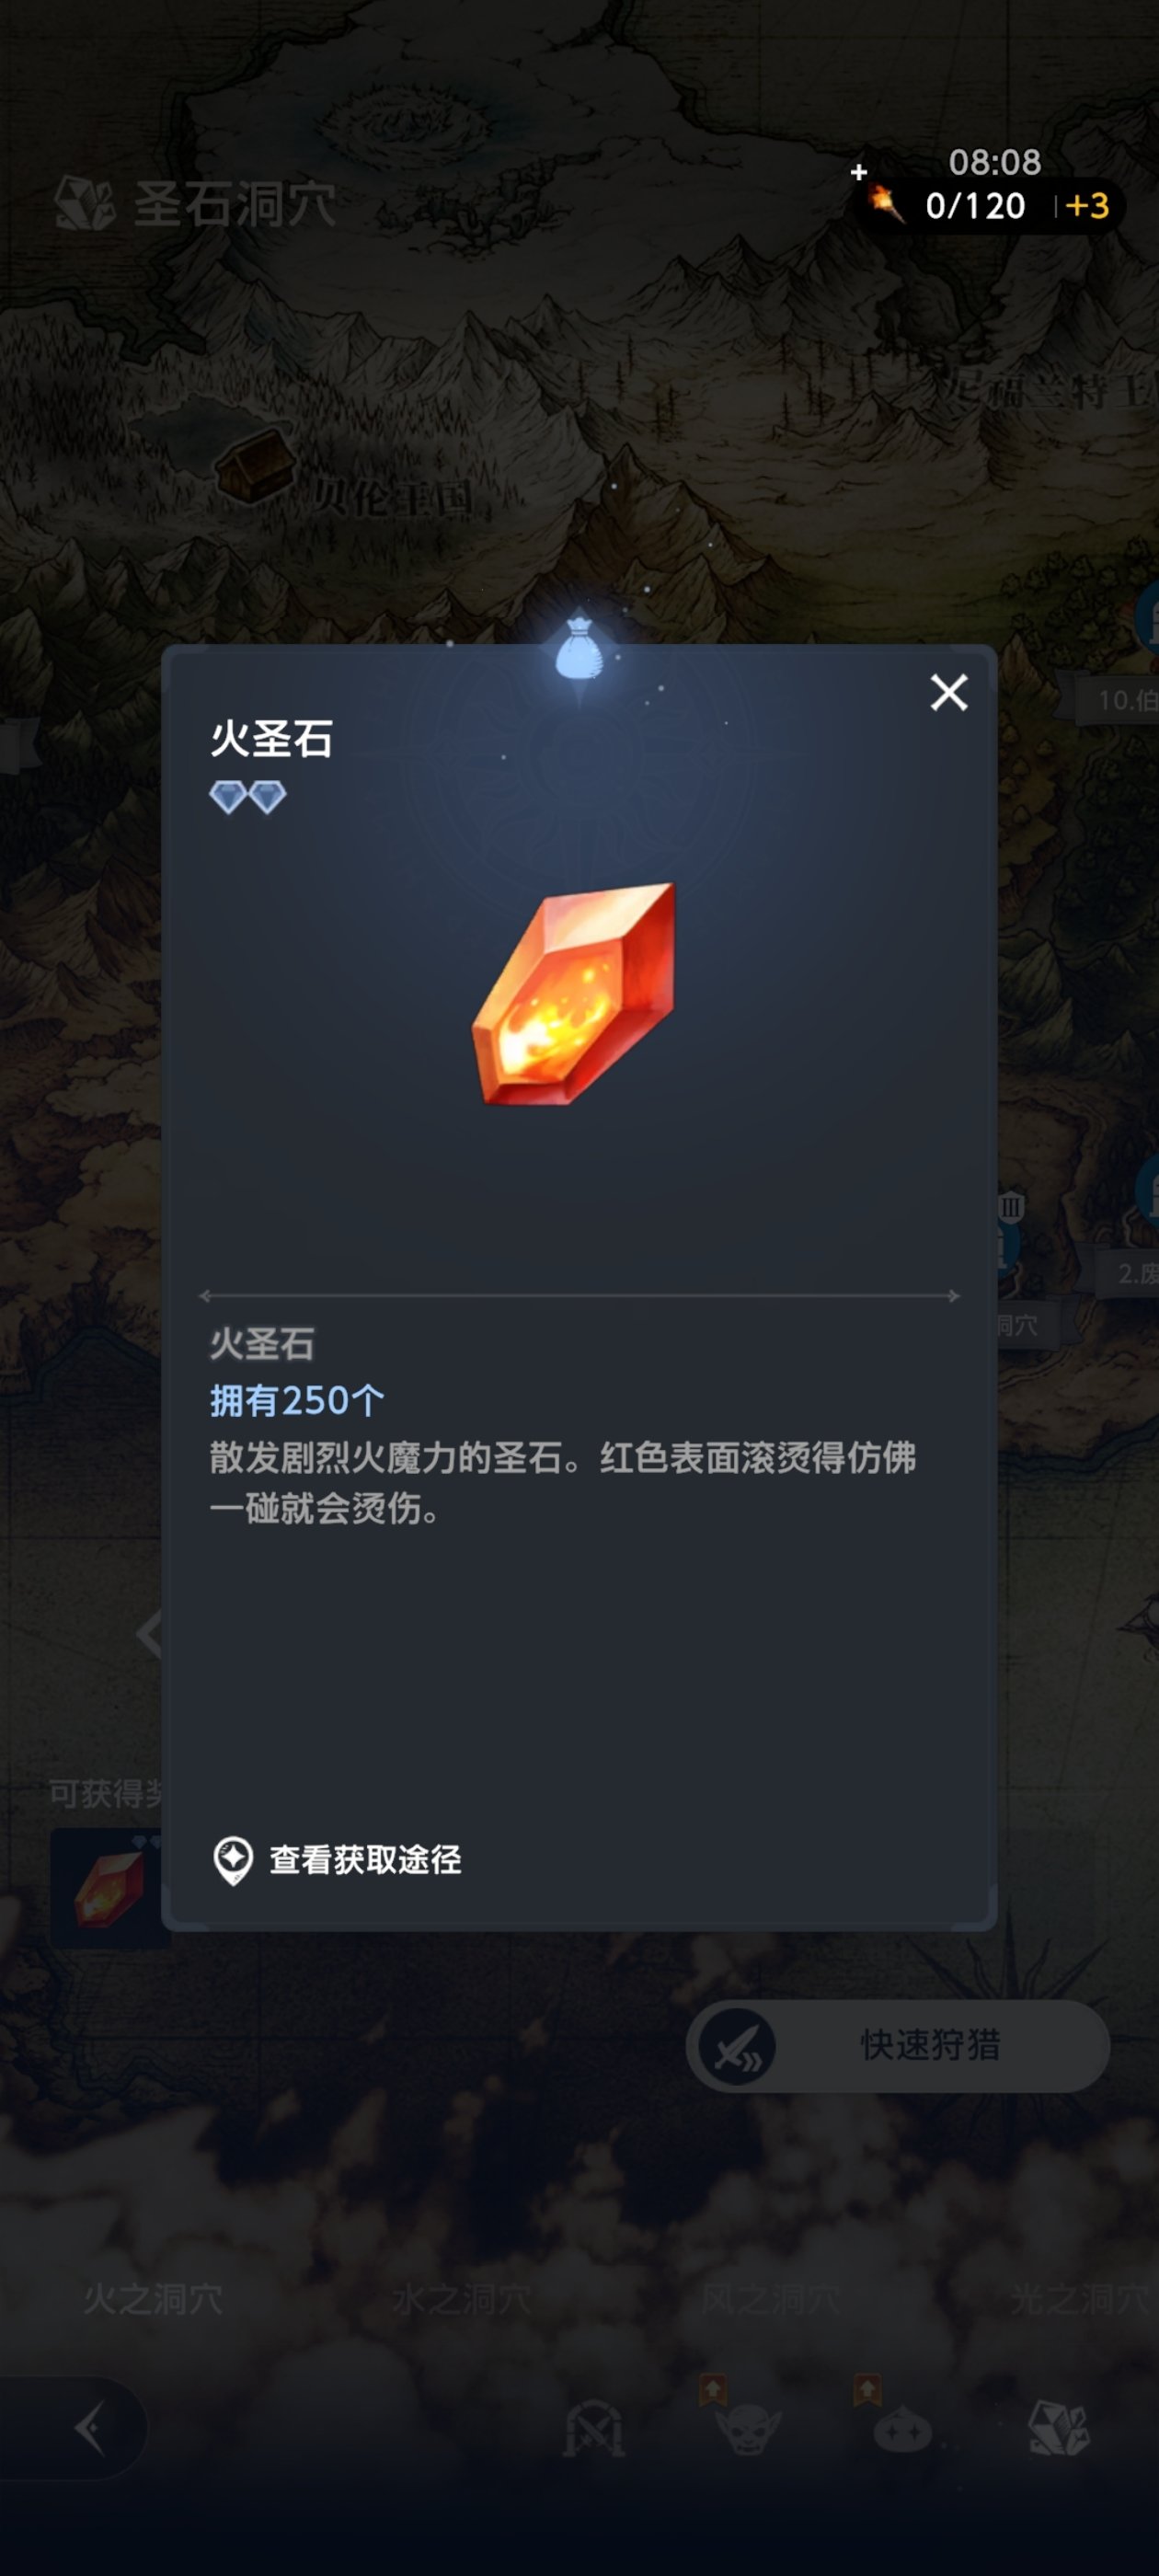Open the crossed-swords arch gate icon
Screen dimensions: 1159x2576
[594, 2427]
